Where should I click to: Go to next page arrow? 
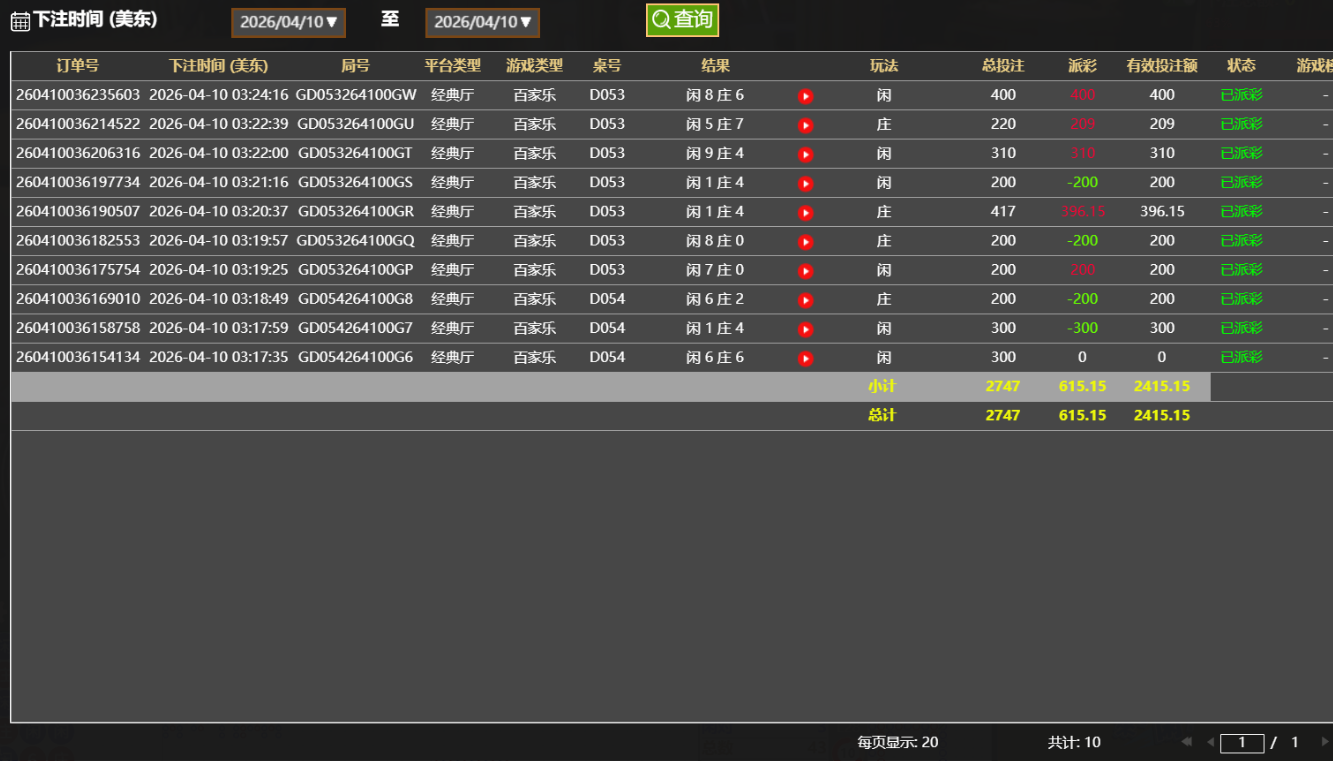(x=1325, y=742)
